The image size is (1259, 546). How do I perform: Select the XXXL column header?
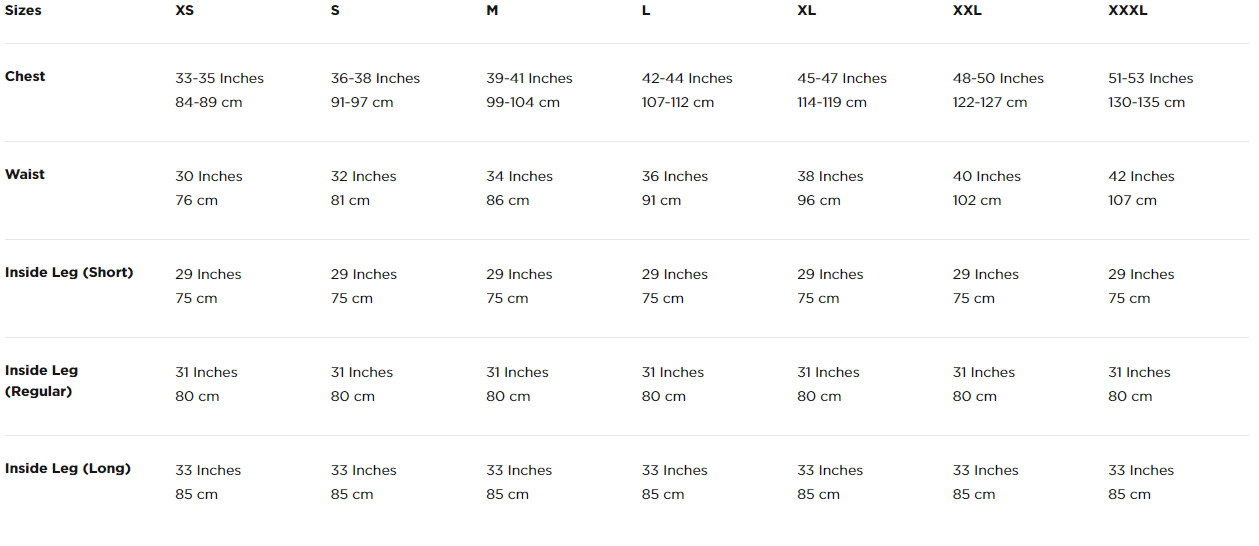click(1128, 10)
